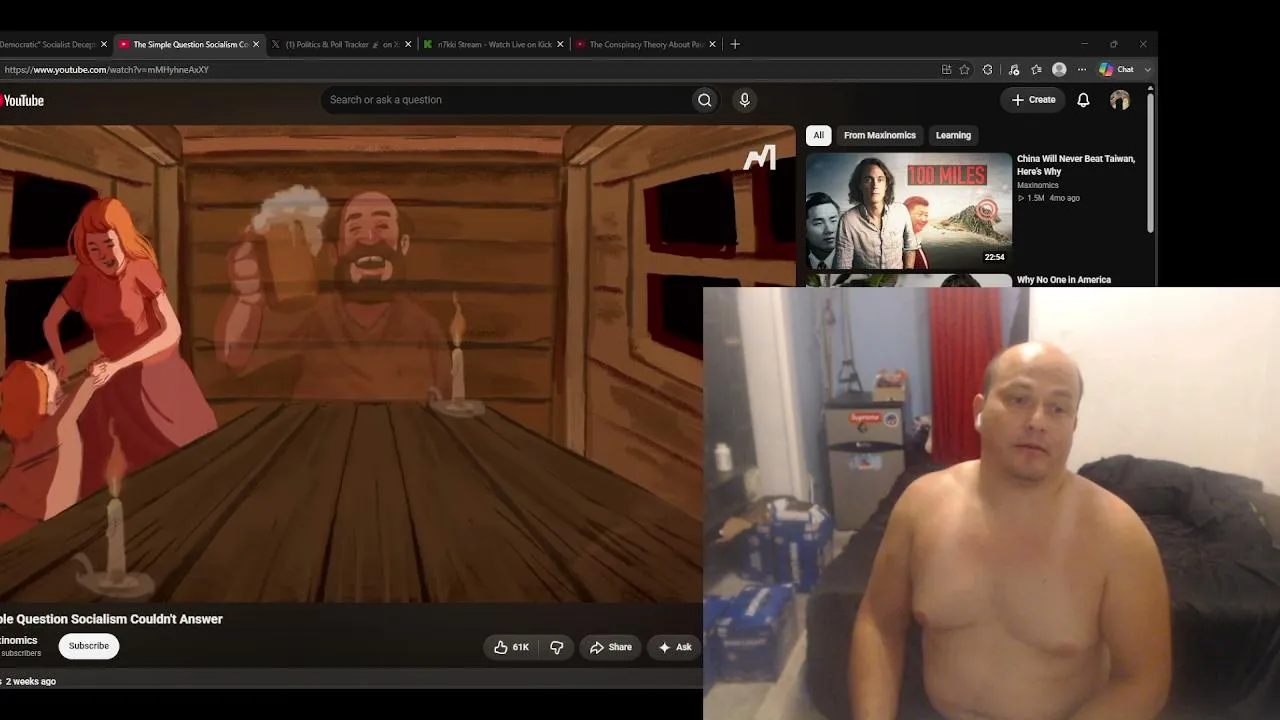Open the Copilot Chat button
Screen dimensions: 1280x720
tap(1117, 70)
